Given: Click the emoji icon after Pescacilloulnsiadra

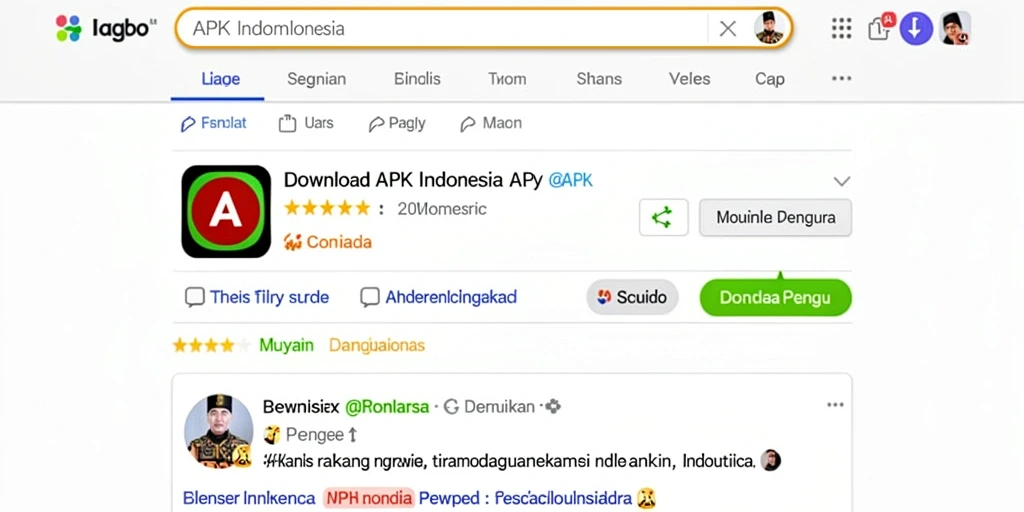Looking at the screenshot, I should pyautogui.click(x=646, y=498).
